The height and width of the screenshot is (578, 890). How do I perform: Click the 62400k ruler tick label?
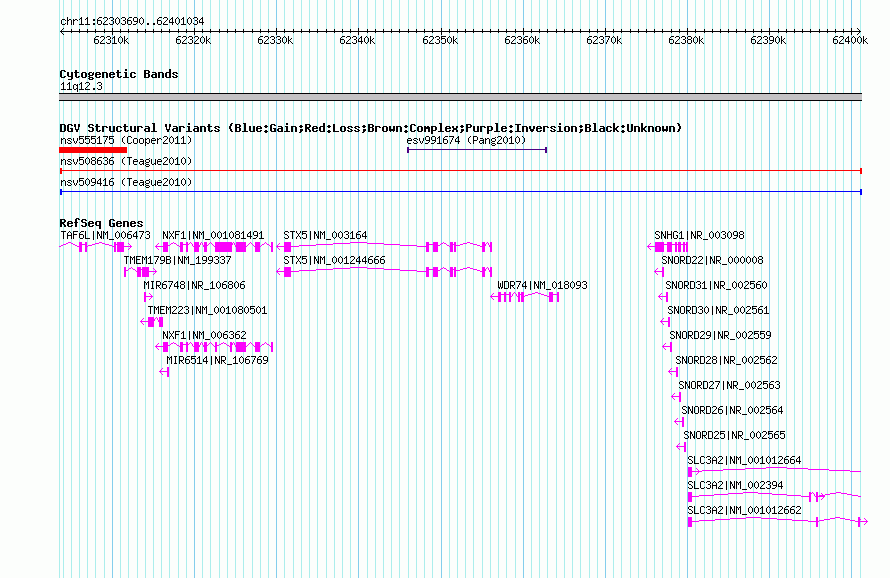850,40
